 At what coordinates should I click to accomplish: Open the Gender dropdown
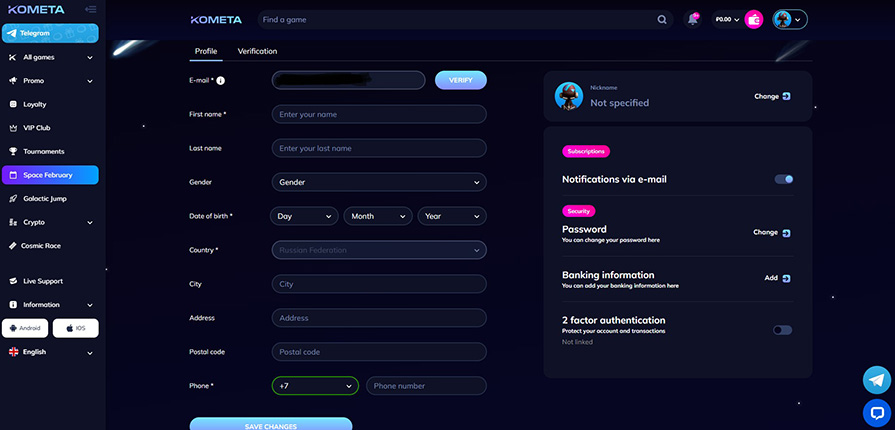coord(379,182)
